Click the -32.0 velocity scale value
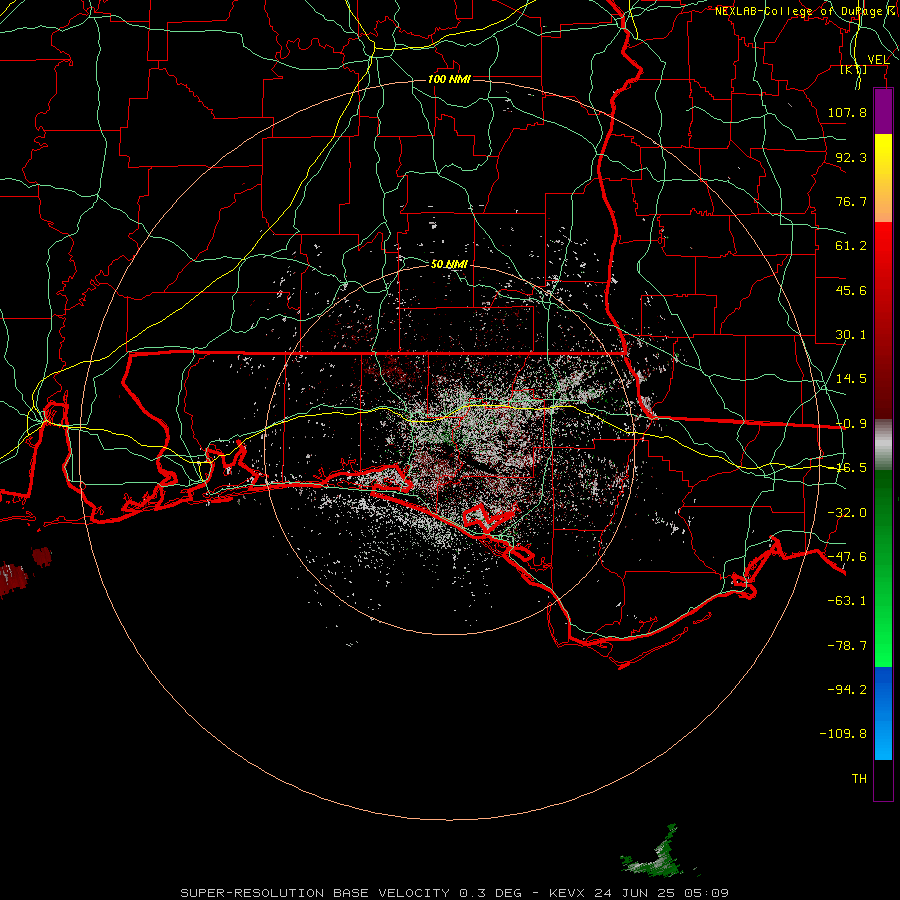Viewport: 900px width, 900px height. (x=847, y=513)
